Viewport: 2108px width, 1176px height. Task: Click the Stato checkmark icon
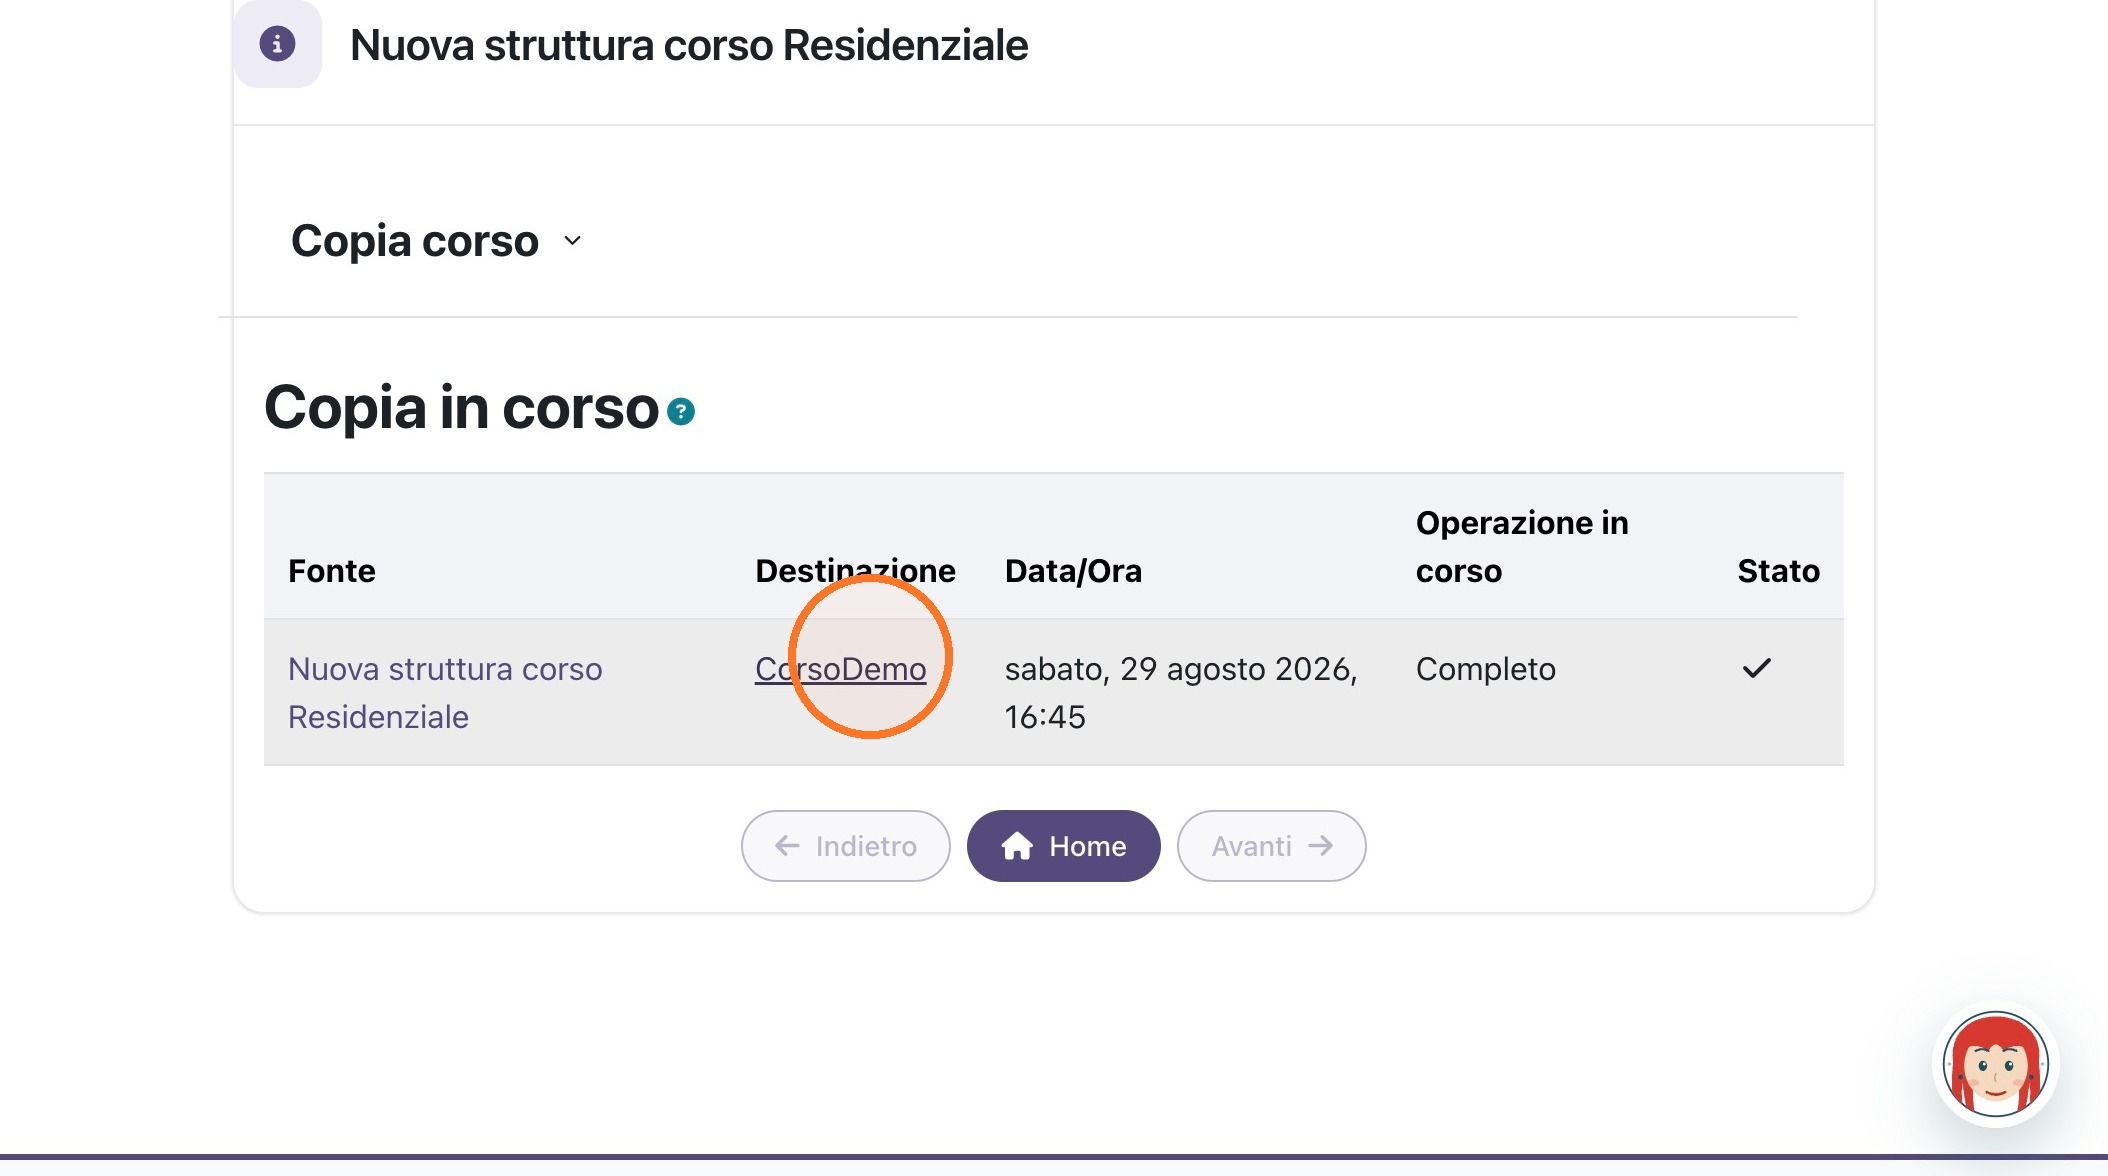click(x=1756, y=668)
